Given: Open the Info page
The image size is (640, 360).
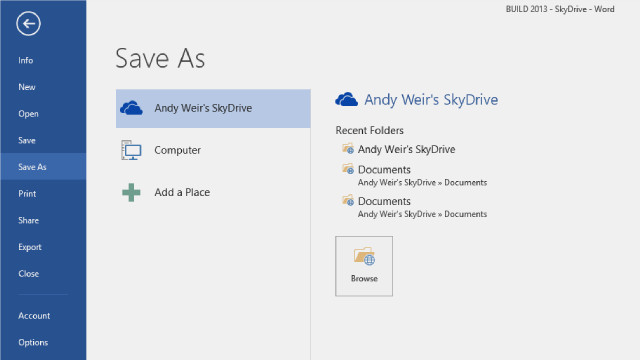Looking at the screenshot, I should click(x=25, y=60).
